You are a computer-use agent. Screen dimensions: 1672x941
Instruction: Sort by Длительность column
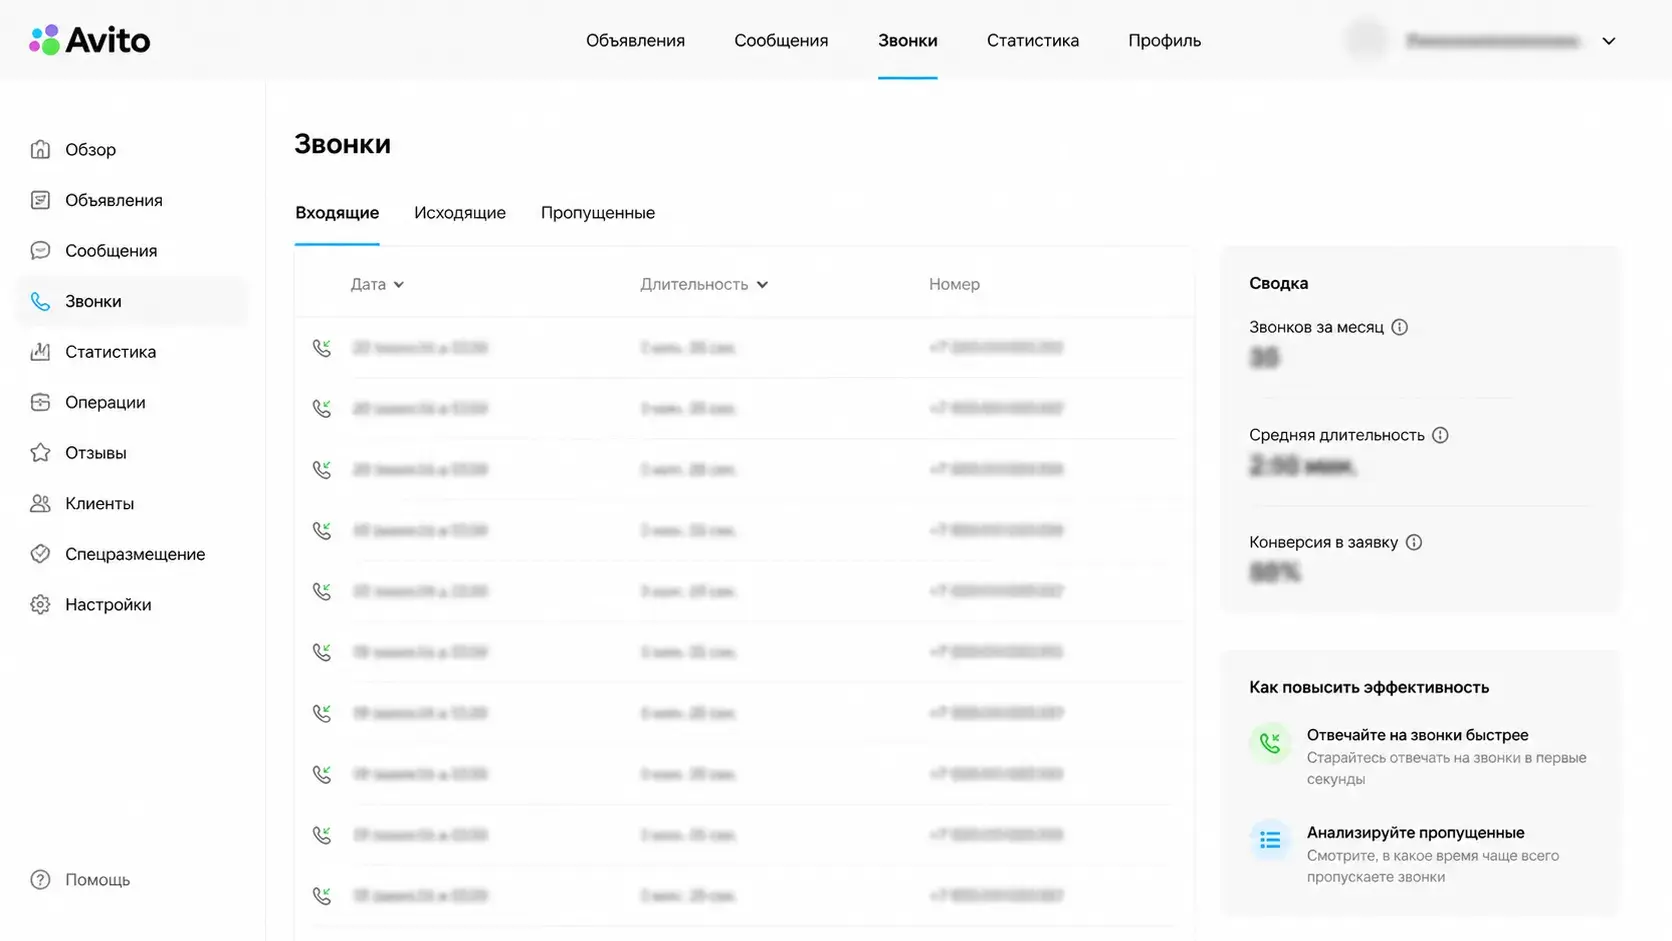pos(704,284)
